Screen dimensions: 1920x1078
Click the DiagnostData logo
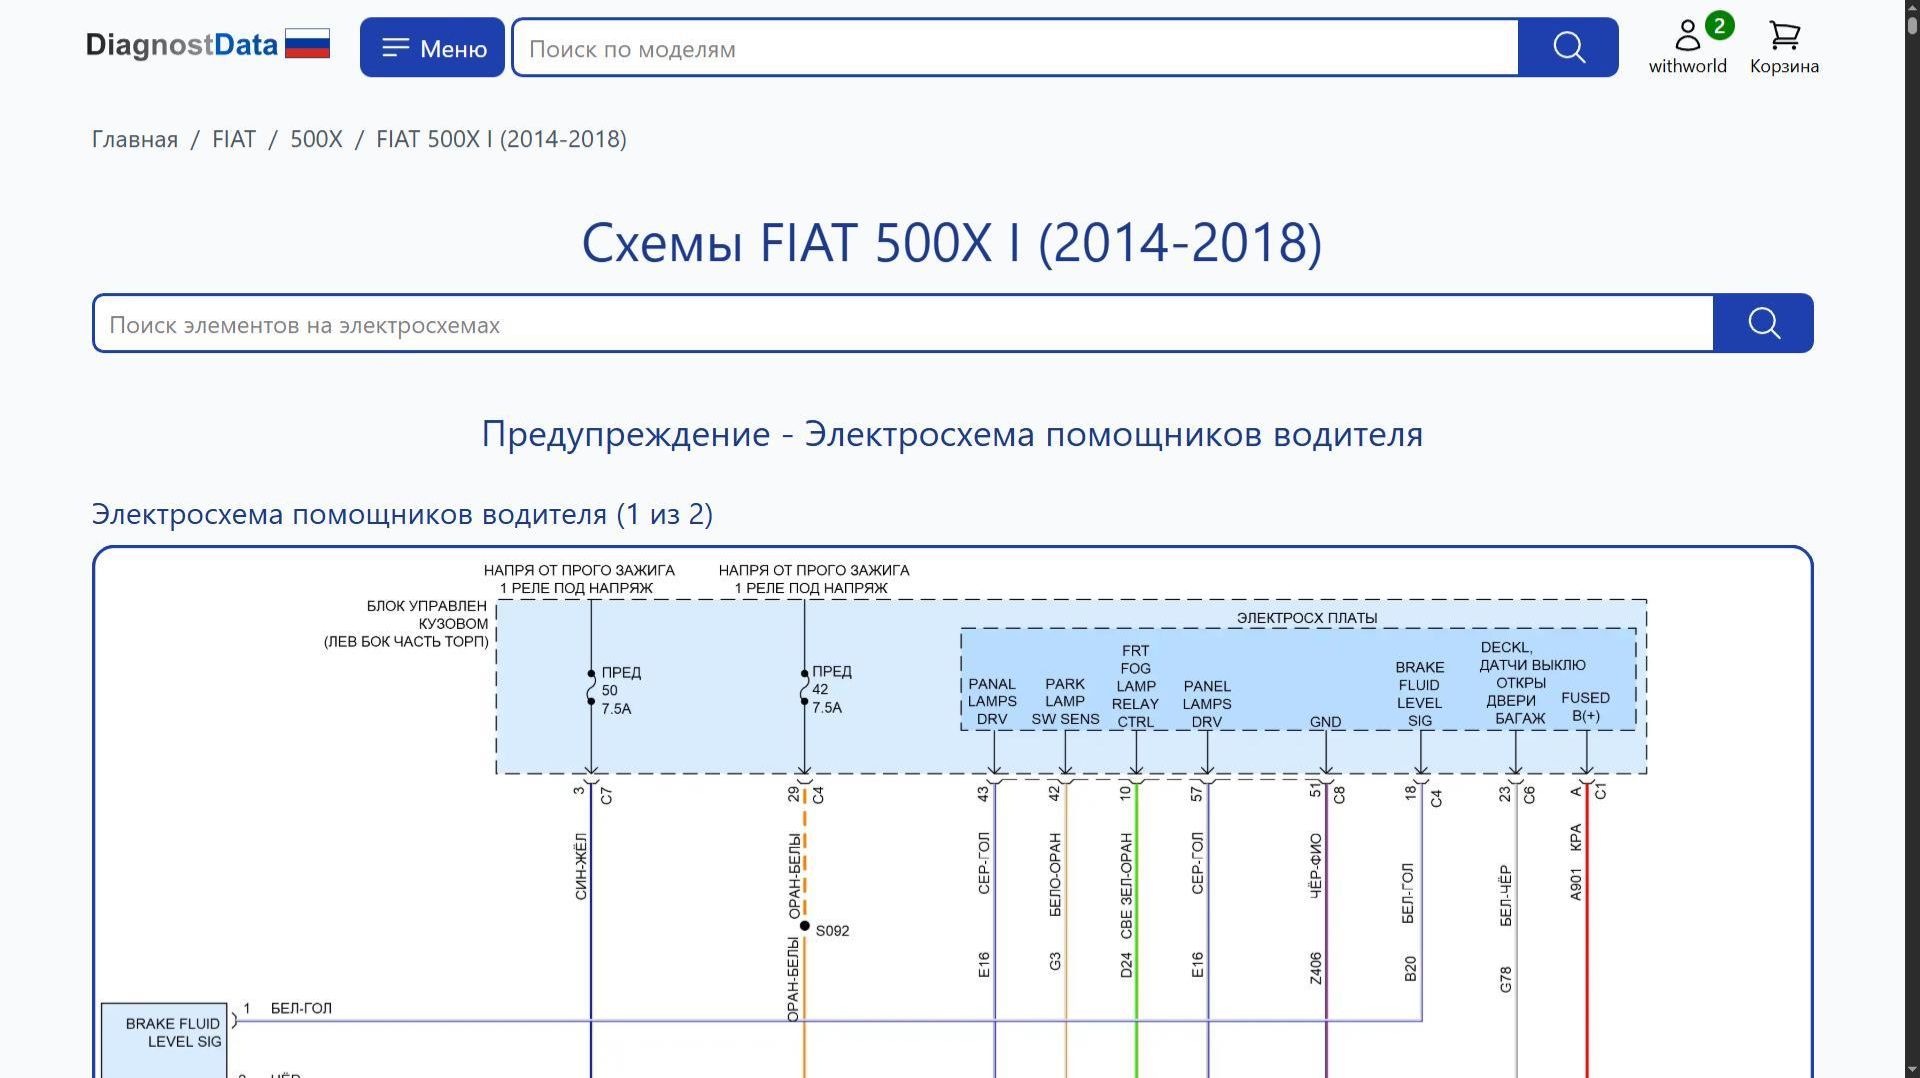(182, 44)
